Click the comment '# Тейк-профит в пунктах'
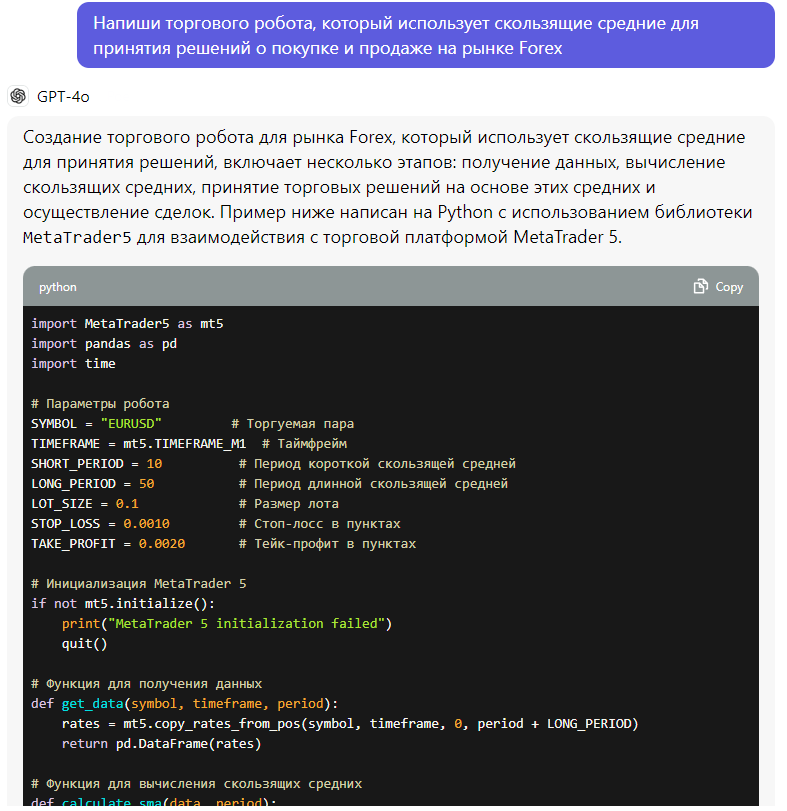 [x=327, y=544]
